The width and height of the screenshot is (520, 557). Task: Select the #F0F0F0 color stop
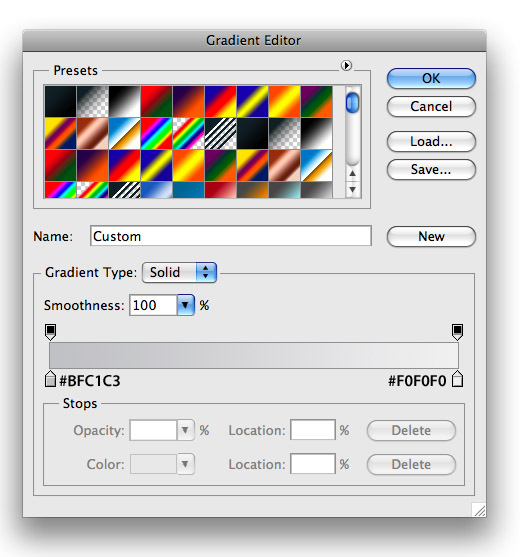tap(457, 379)
